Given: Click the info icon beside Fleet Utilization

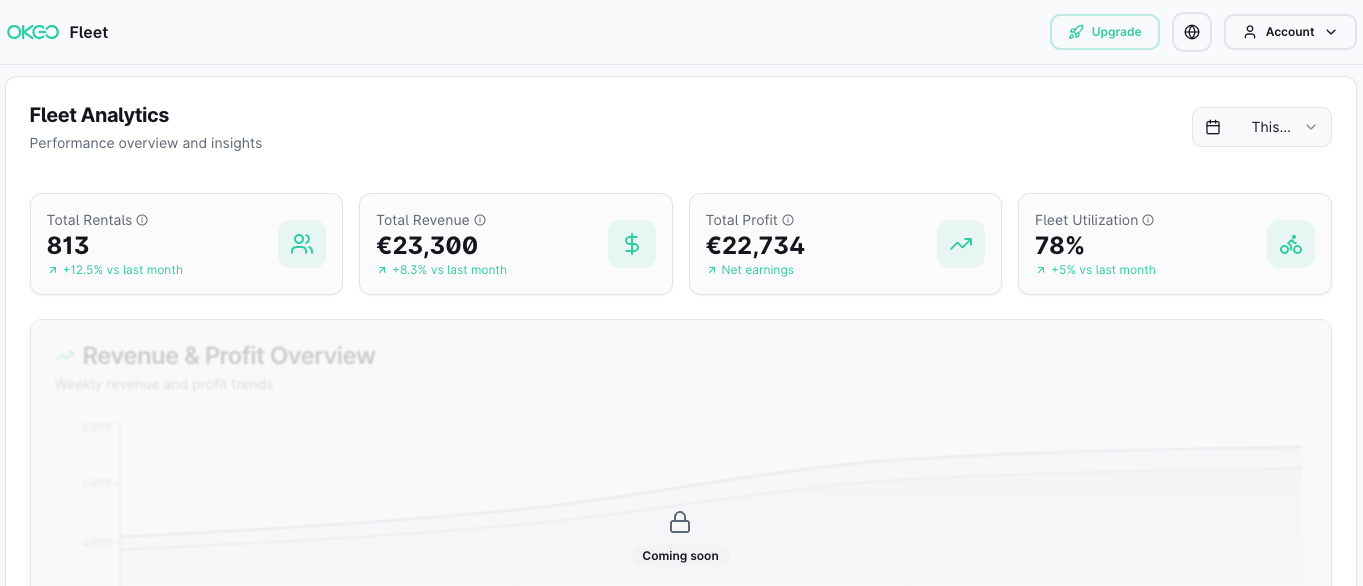Looking at the screenshot, I should 1148,220.
